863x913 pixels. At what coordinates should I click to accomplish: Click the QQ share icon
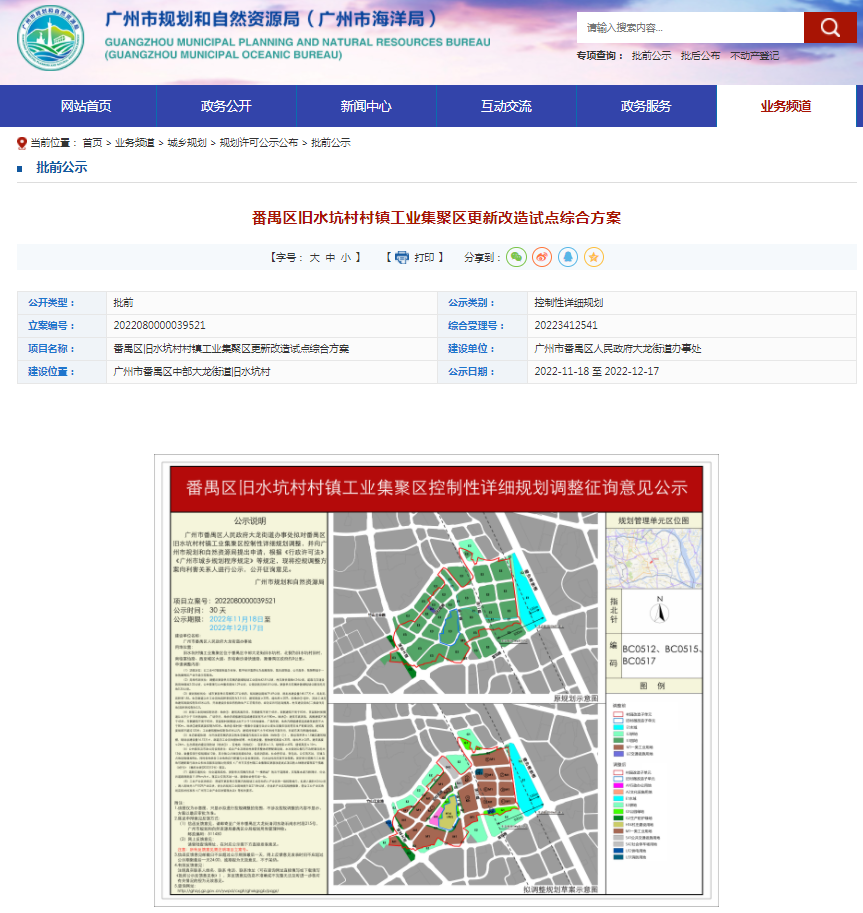569,257
